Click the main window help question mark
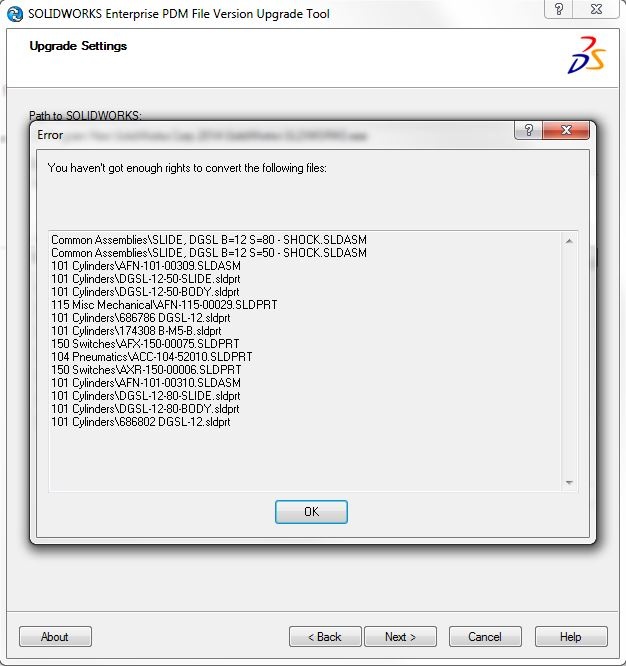This screenshot has height=666, width=626. 558,9
